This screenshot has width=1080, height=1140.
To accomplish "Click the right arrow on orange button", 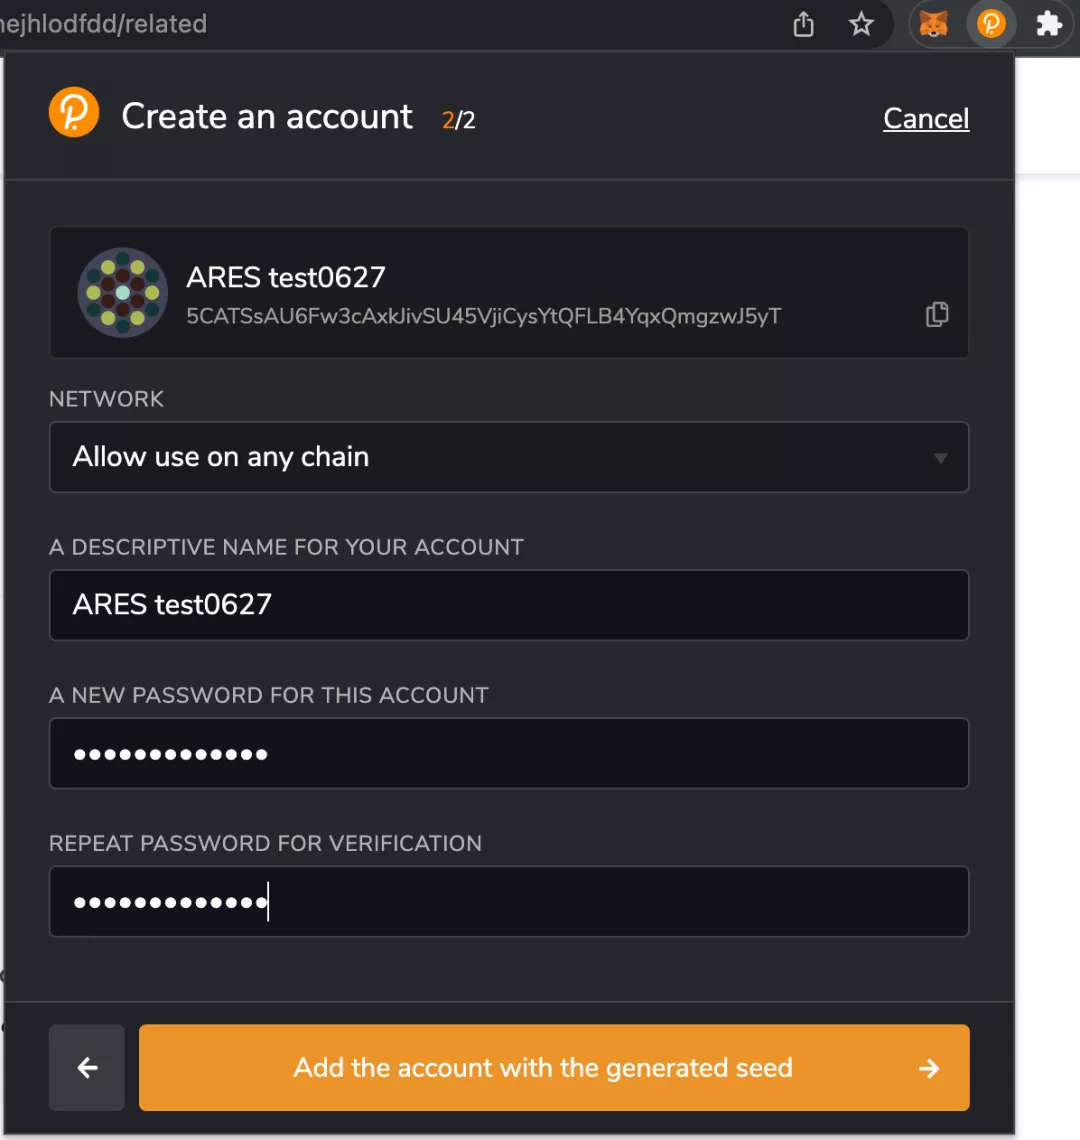I will (929, 1068).
